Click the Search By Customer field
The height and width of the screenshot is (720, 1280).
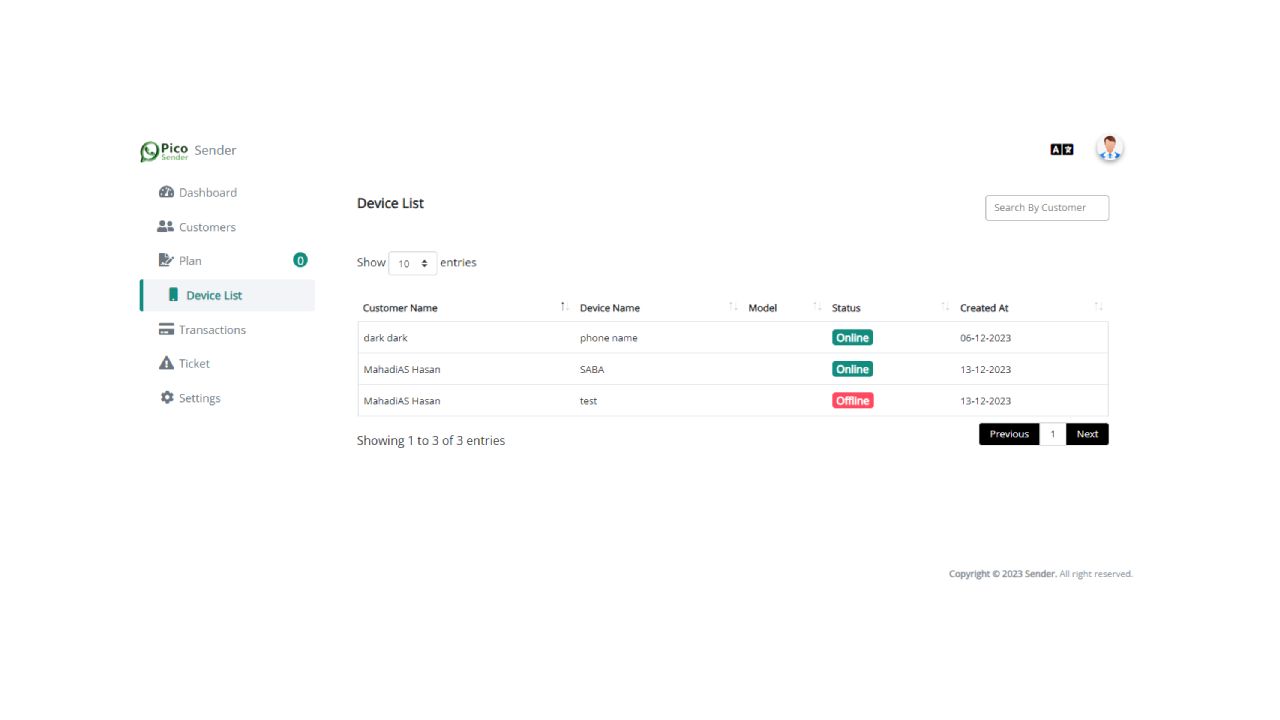(x=1046, y=208)
